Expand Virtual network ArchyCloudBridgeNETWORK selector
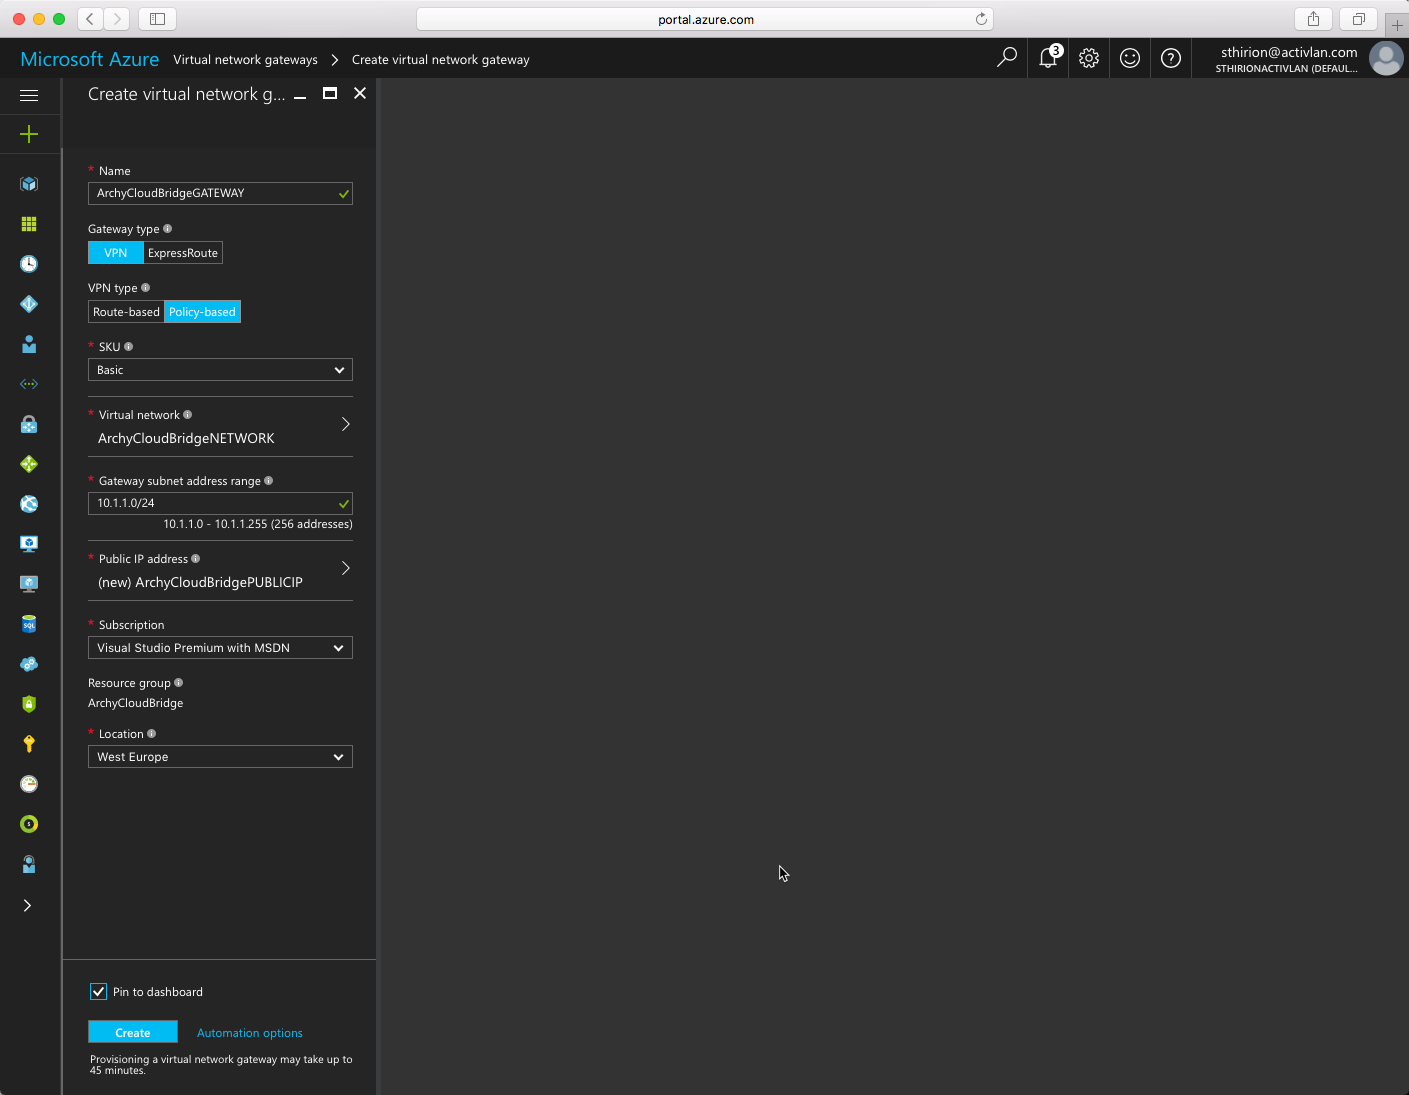This screenshot has width=1409, height=1095. [x=220, y=427]
